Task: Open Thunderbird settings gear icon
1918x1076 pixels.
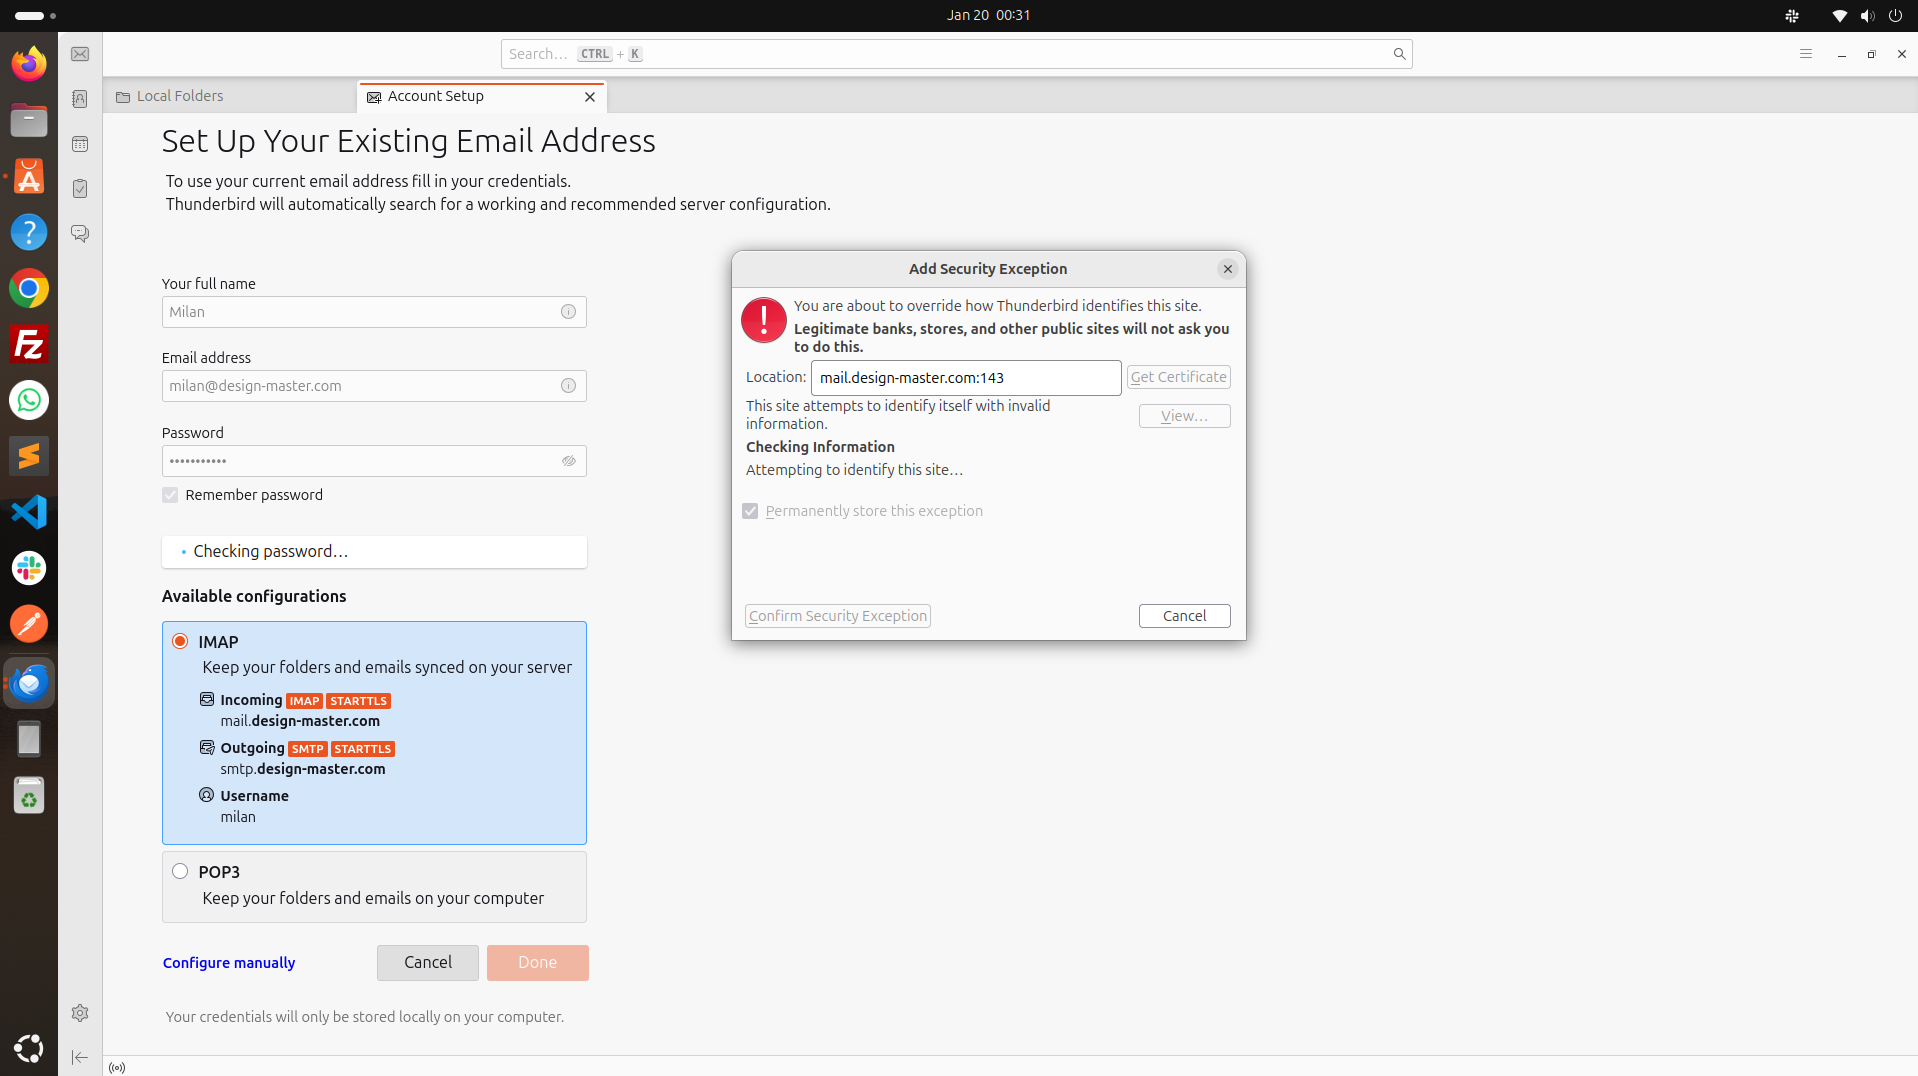Action: [80, 1013]
